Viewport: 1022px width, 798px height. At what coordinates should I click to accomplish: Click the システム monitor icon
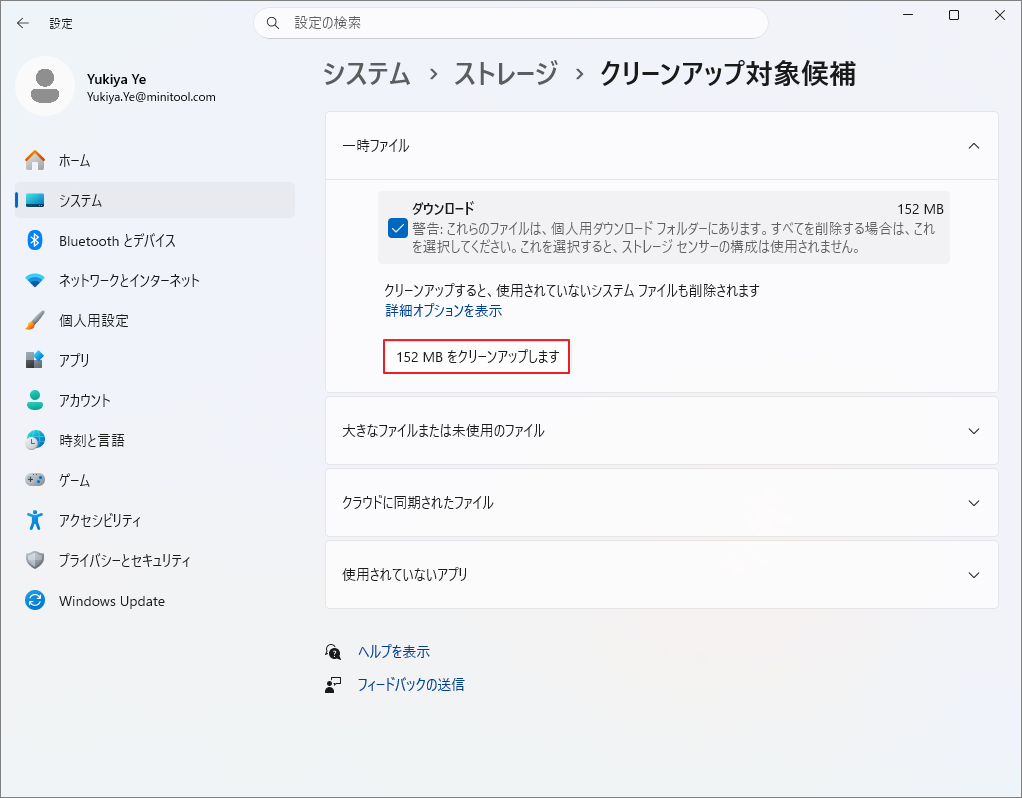click(x=35, y=201)
